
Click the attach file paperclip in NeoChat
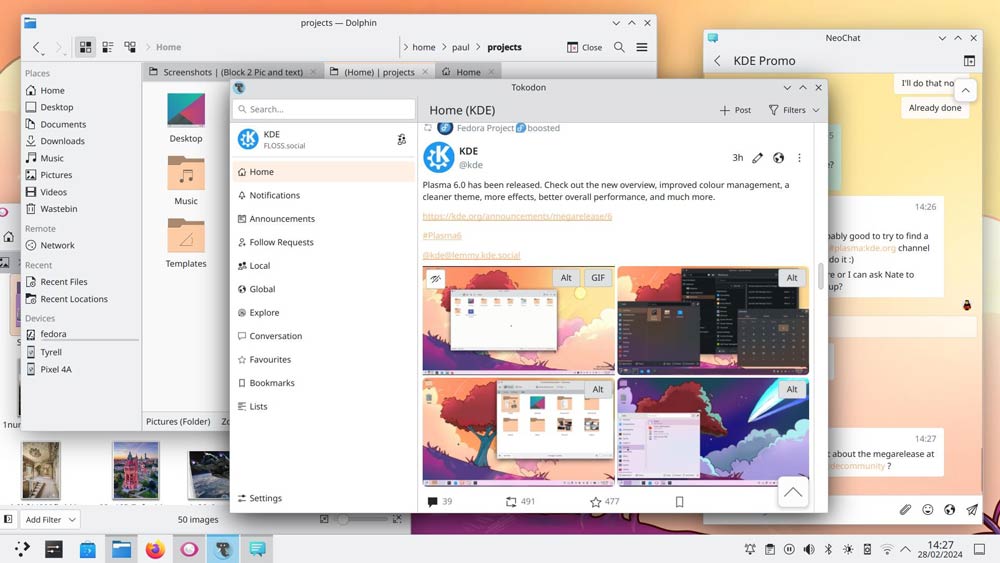point(905,510)
